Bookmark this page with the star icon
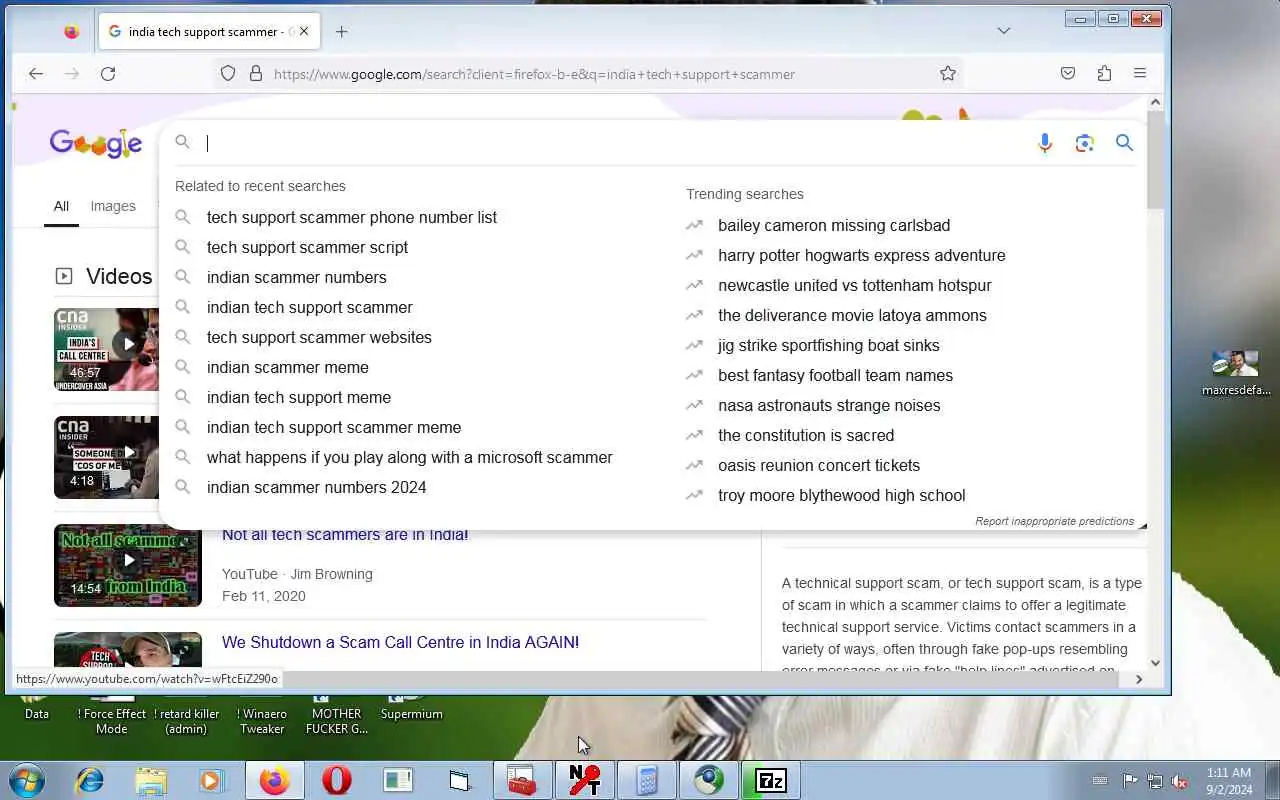 pos(948,73)
